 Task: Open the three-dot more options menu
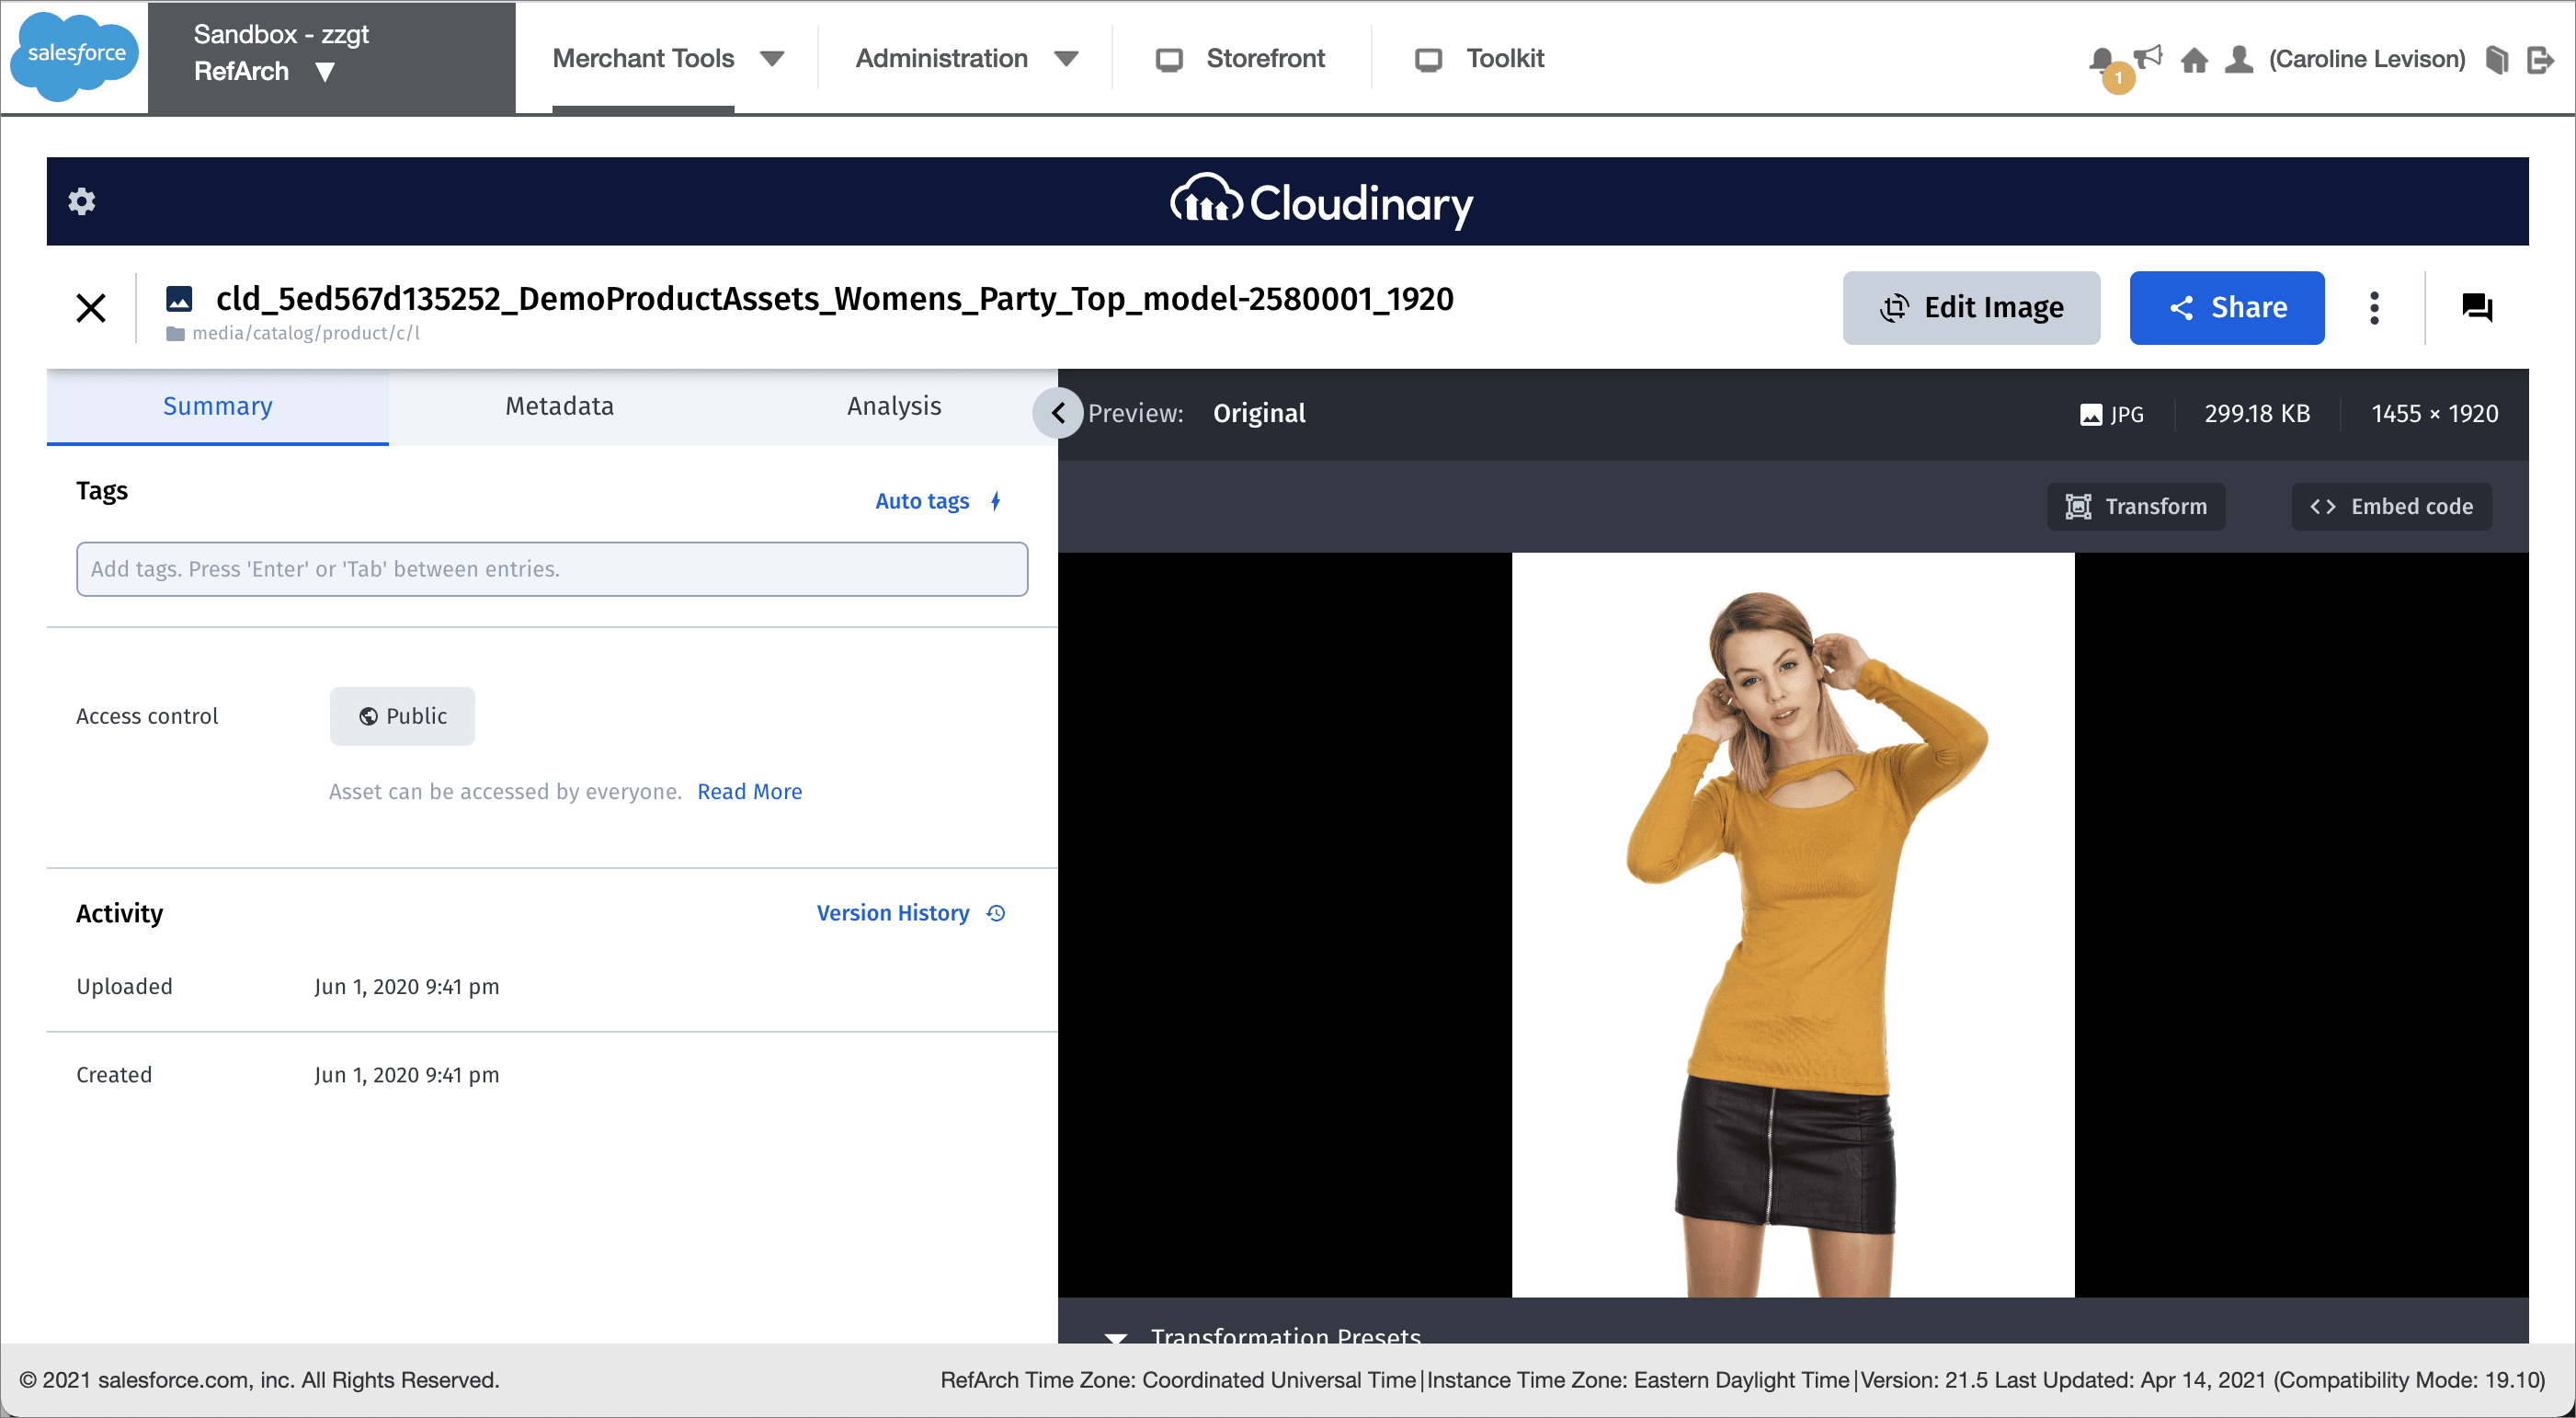coord(2375,308)
